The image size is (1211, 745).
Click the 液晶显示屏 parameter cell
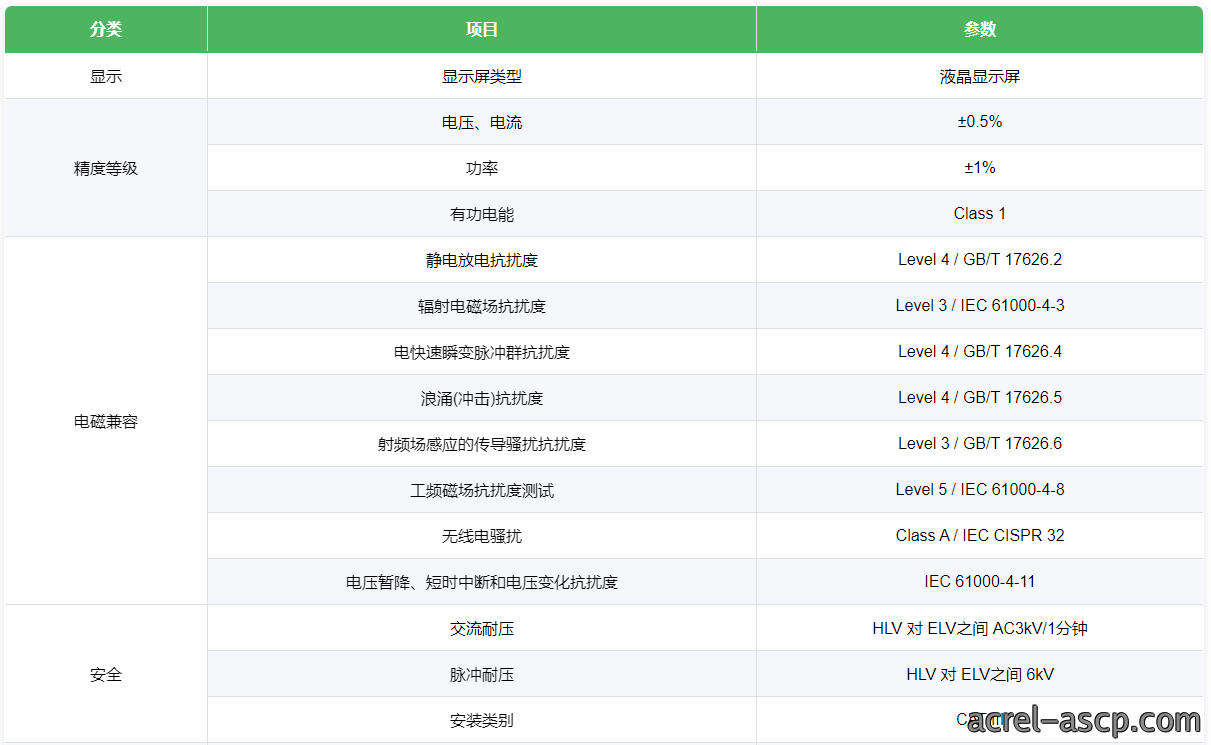(980, 76)
